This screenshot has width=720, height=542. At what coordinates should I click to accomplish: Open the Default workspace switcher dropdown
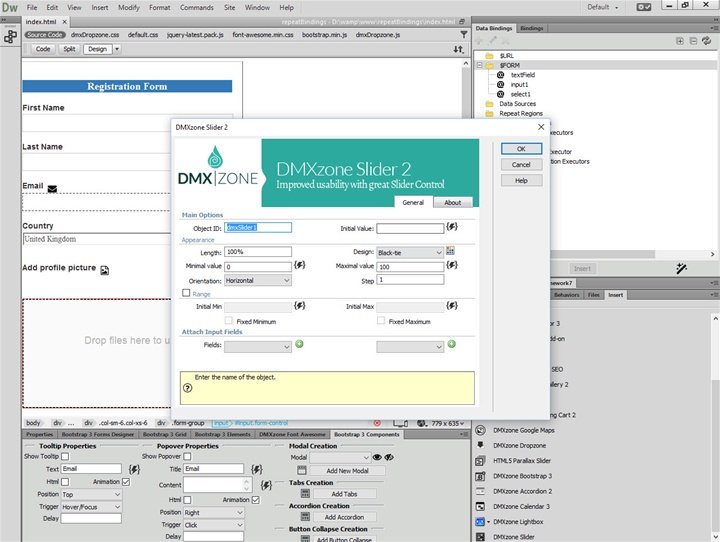(x=603, y=7)
